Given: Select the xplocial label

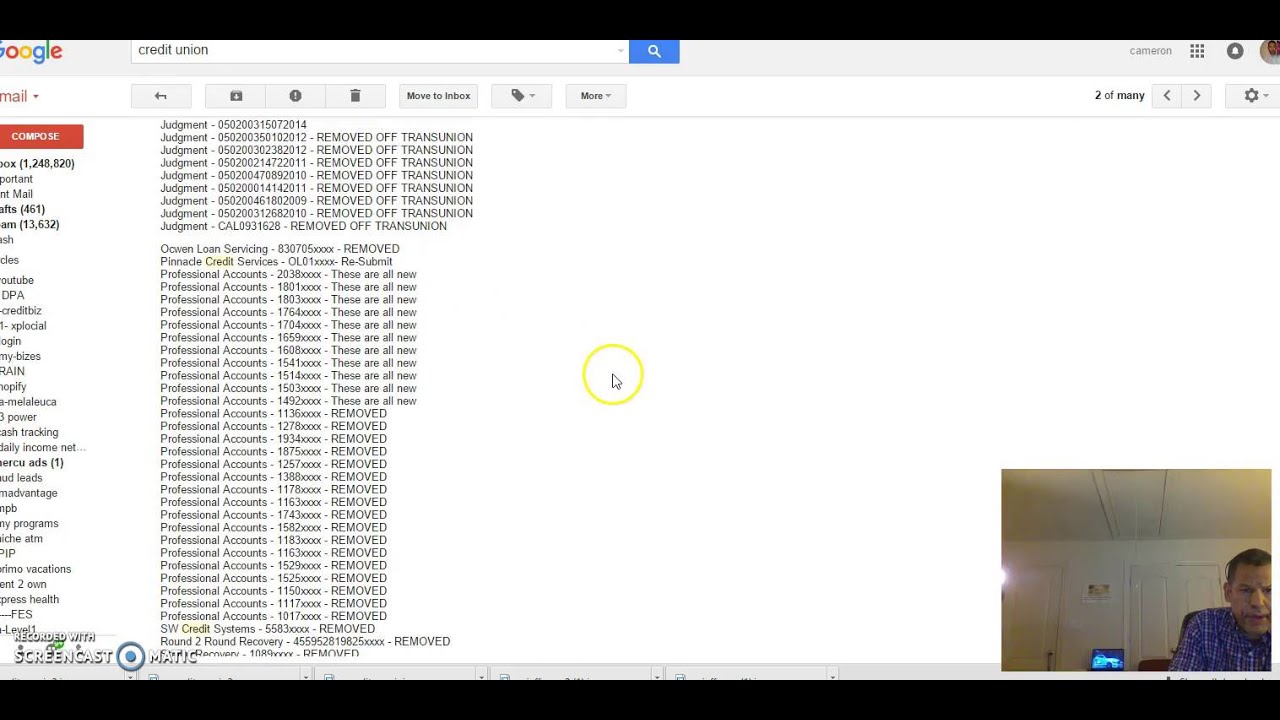Looking at the screenshot, I should (23, 326).
